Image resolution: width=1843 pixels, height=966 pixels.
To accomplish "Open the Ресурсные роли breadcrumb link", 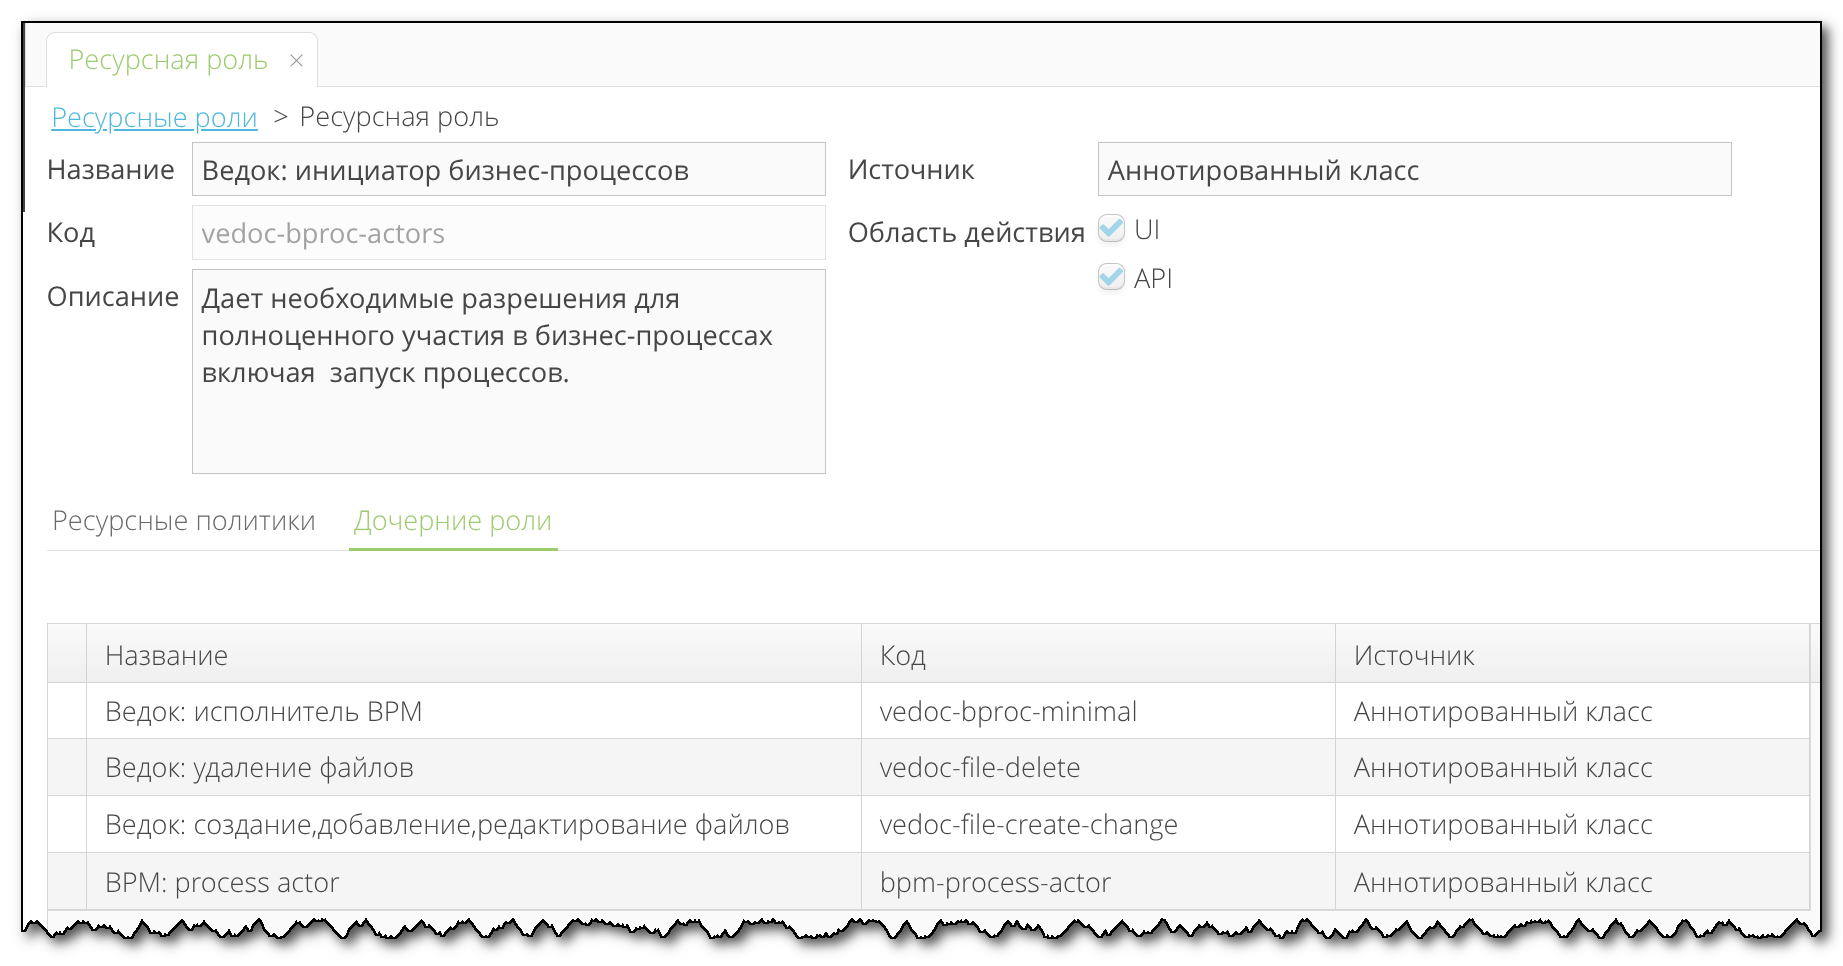I will pos(154,118).
